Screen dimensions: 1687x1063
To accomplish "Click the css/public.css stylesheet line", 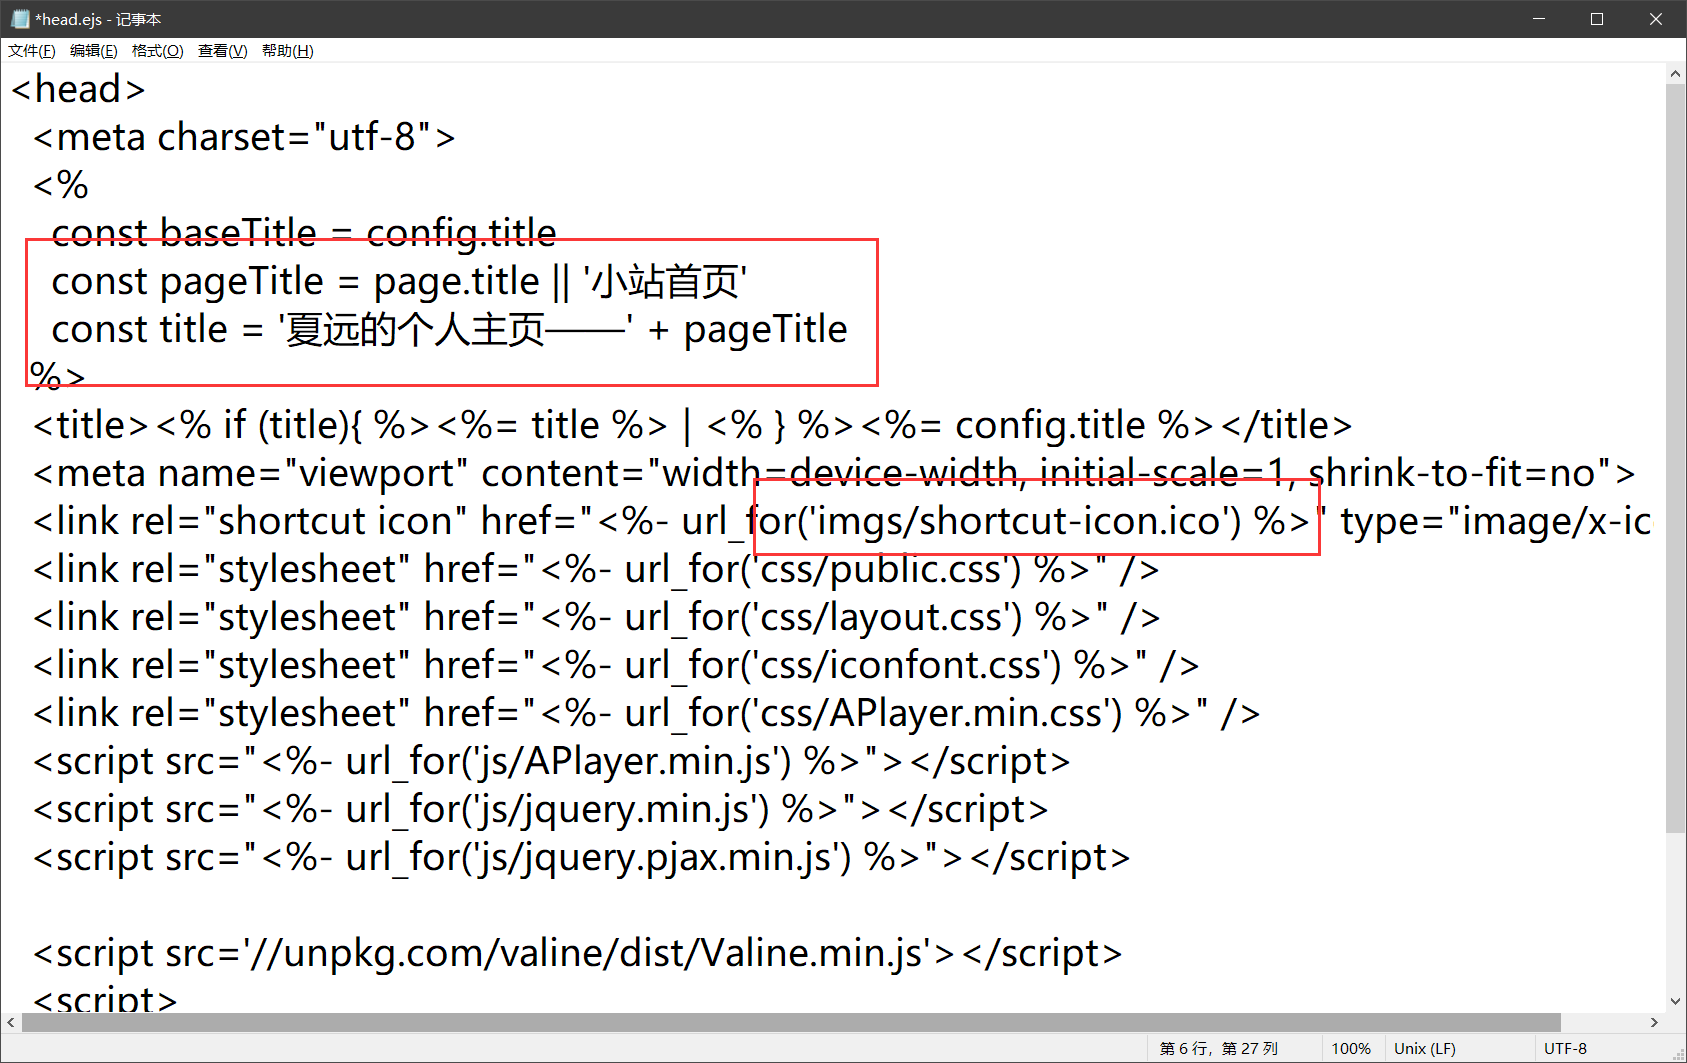I will pos(596,569).
